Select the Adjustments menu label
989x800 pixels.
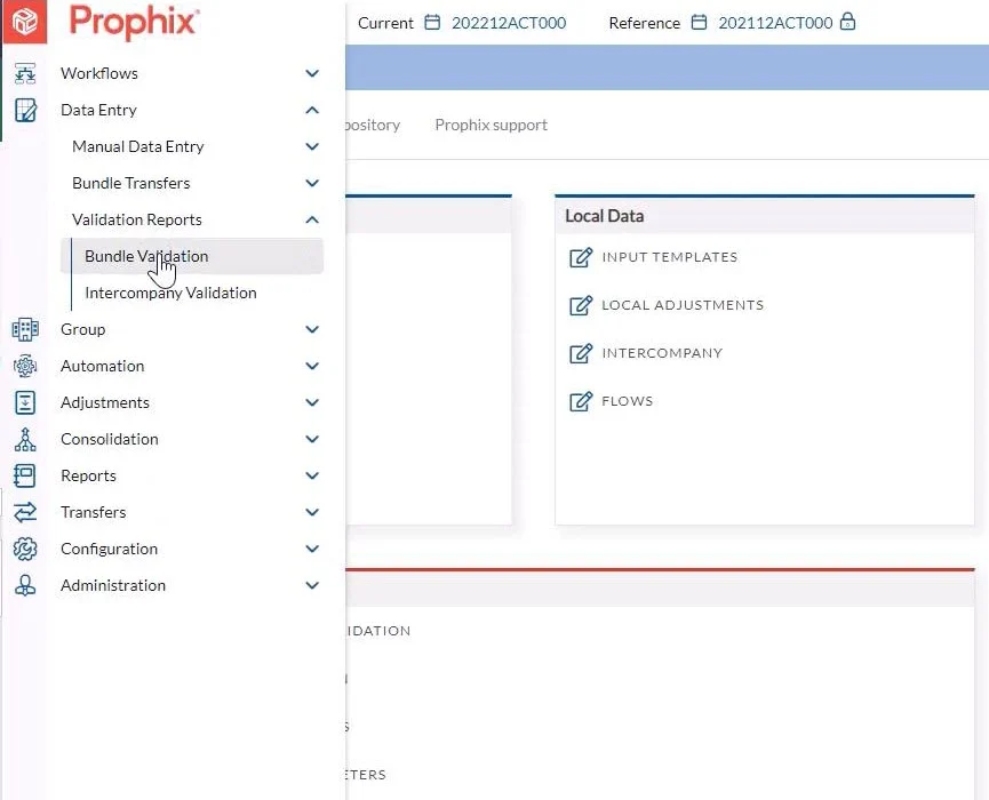(105, 403)
